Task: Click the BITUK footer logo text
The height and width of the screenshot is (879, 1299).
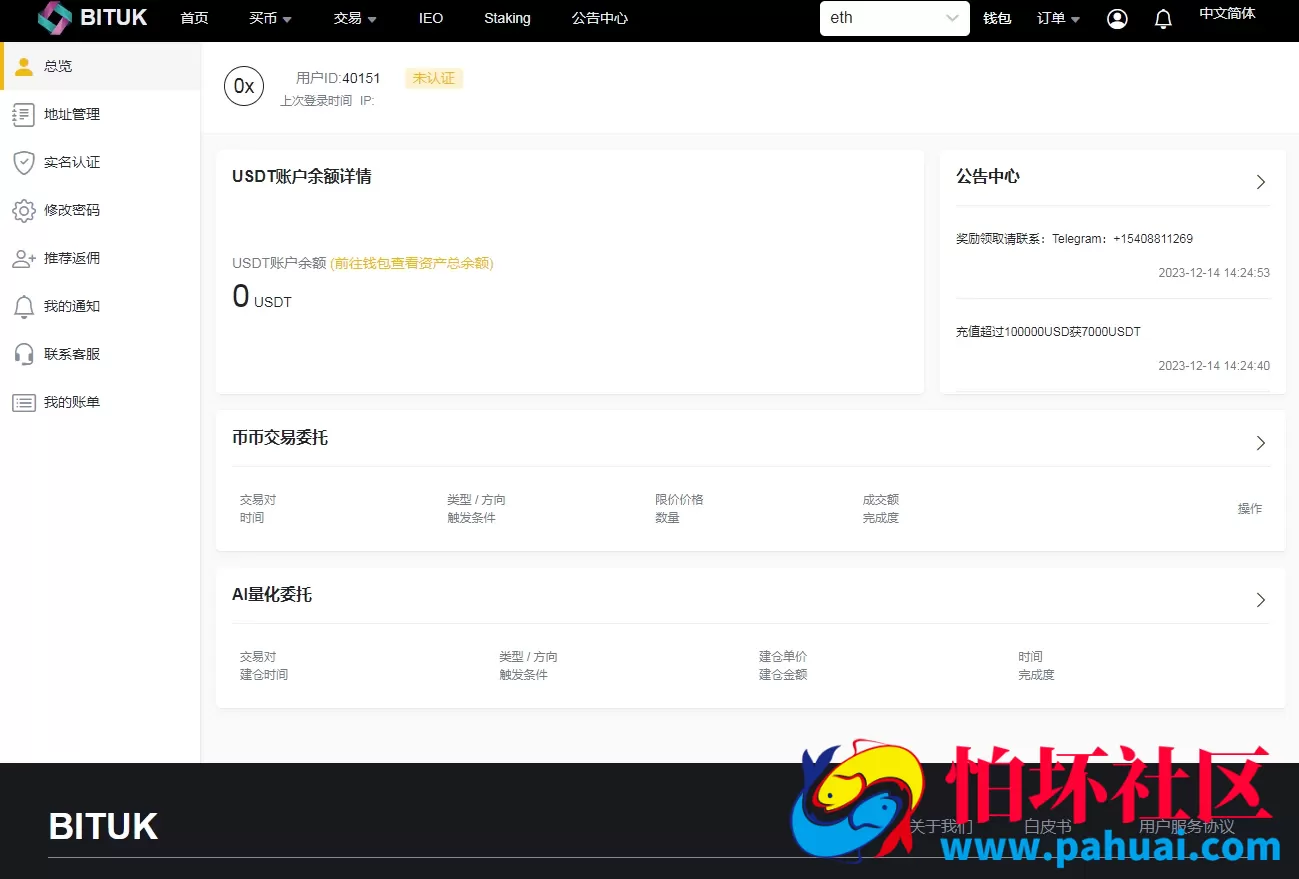Action: 103,827
